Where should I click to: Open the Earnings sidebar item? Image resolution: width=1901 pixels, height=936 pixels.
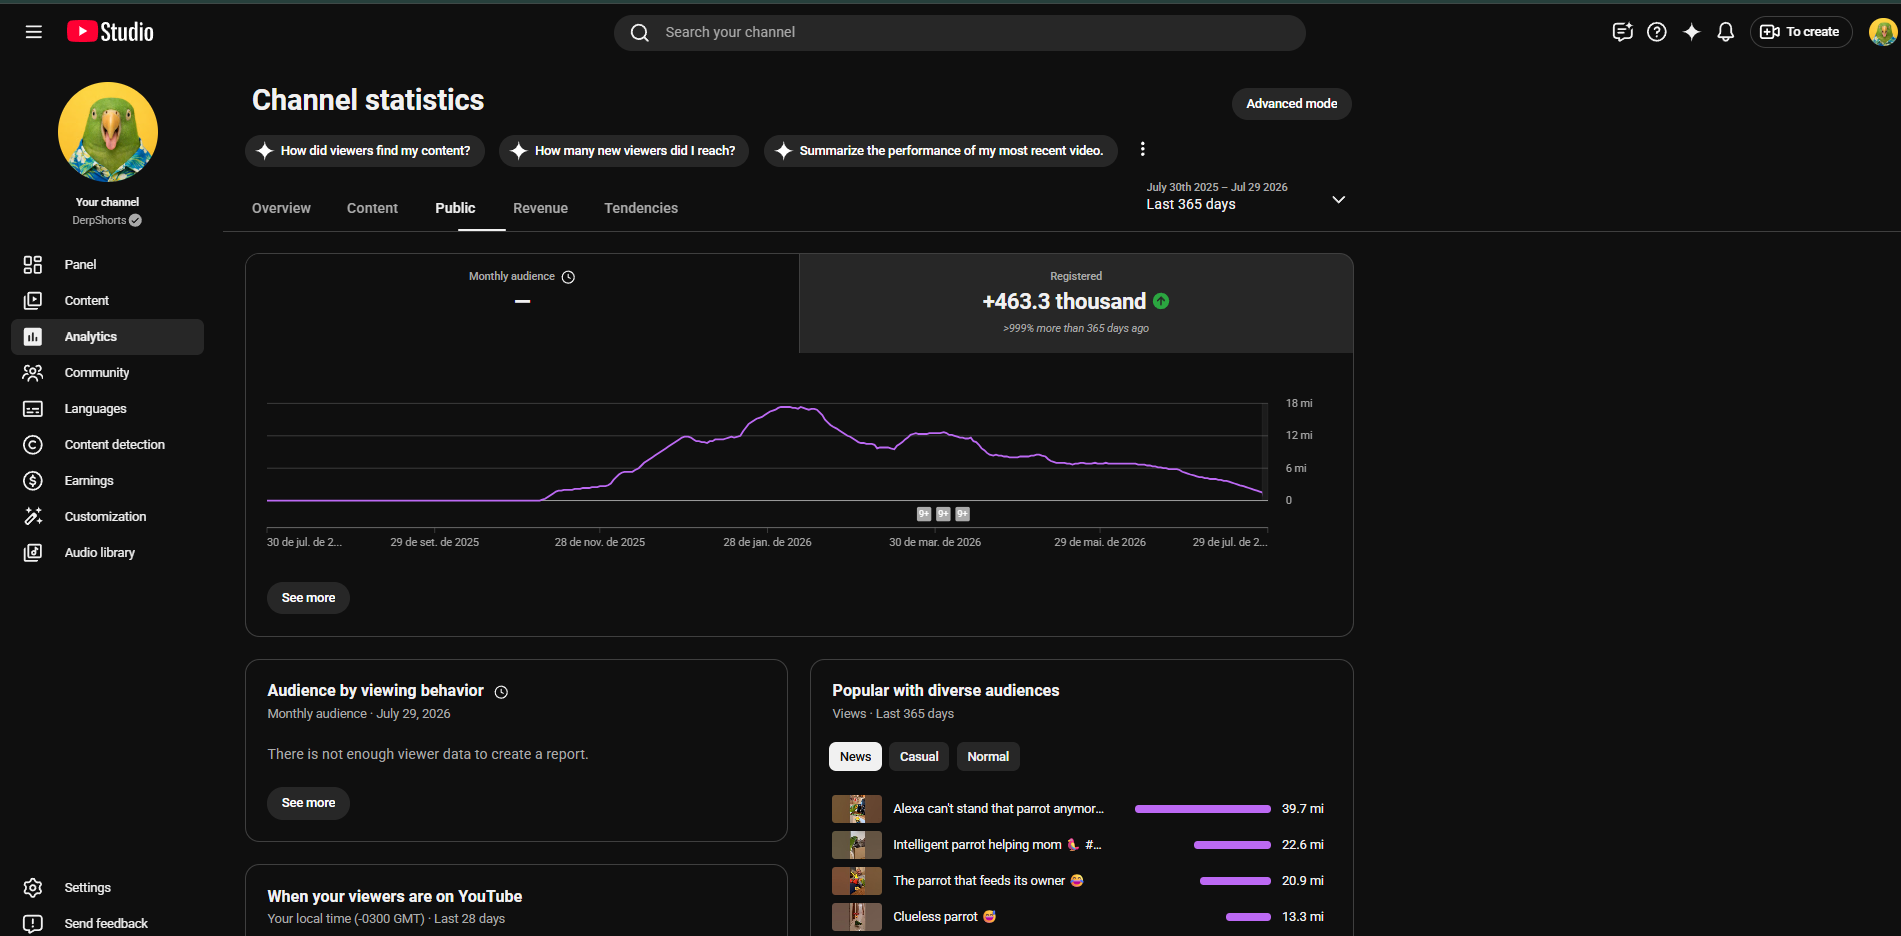pos(107,480)
